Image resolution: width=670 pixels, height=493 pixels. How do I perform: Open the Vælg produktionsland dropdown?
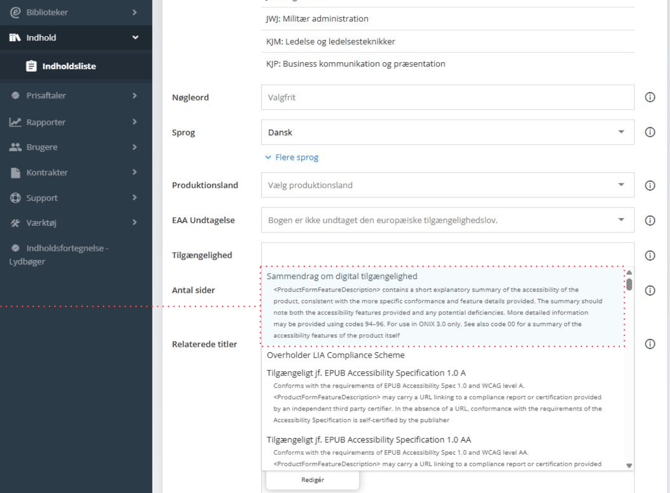coord(447,185)
